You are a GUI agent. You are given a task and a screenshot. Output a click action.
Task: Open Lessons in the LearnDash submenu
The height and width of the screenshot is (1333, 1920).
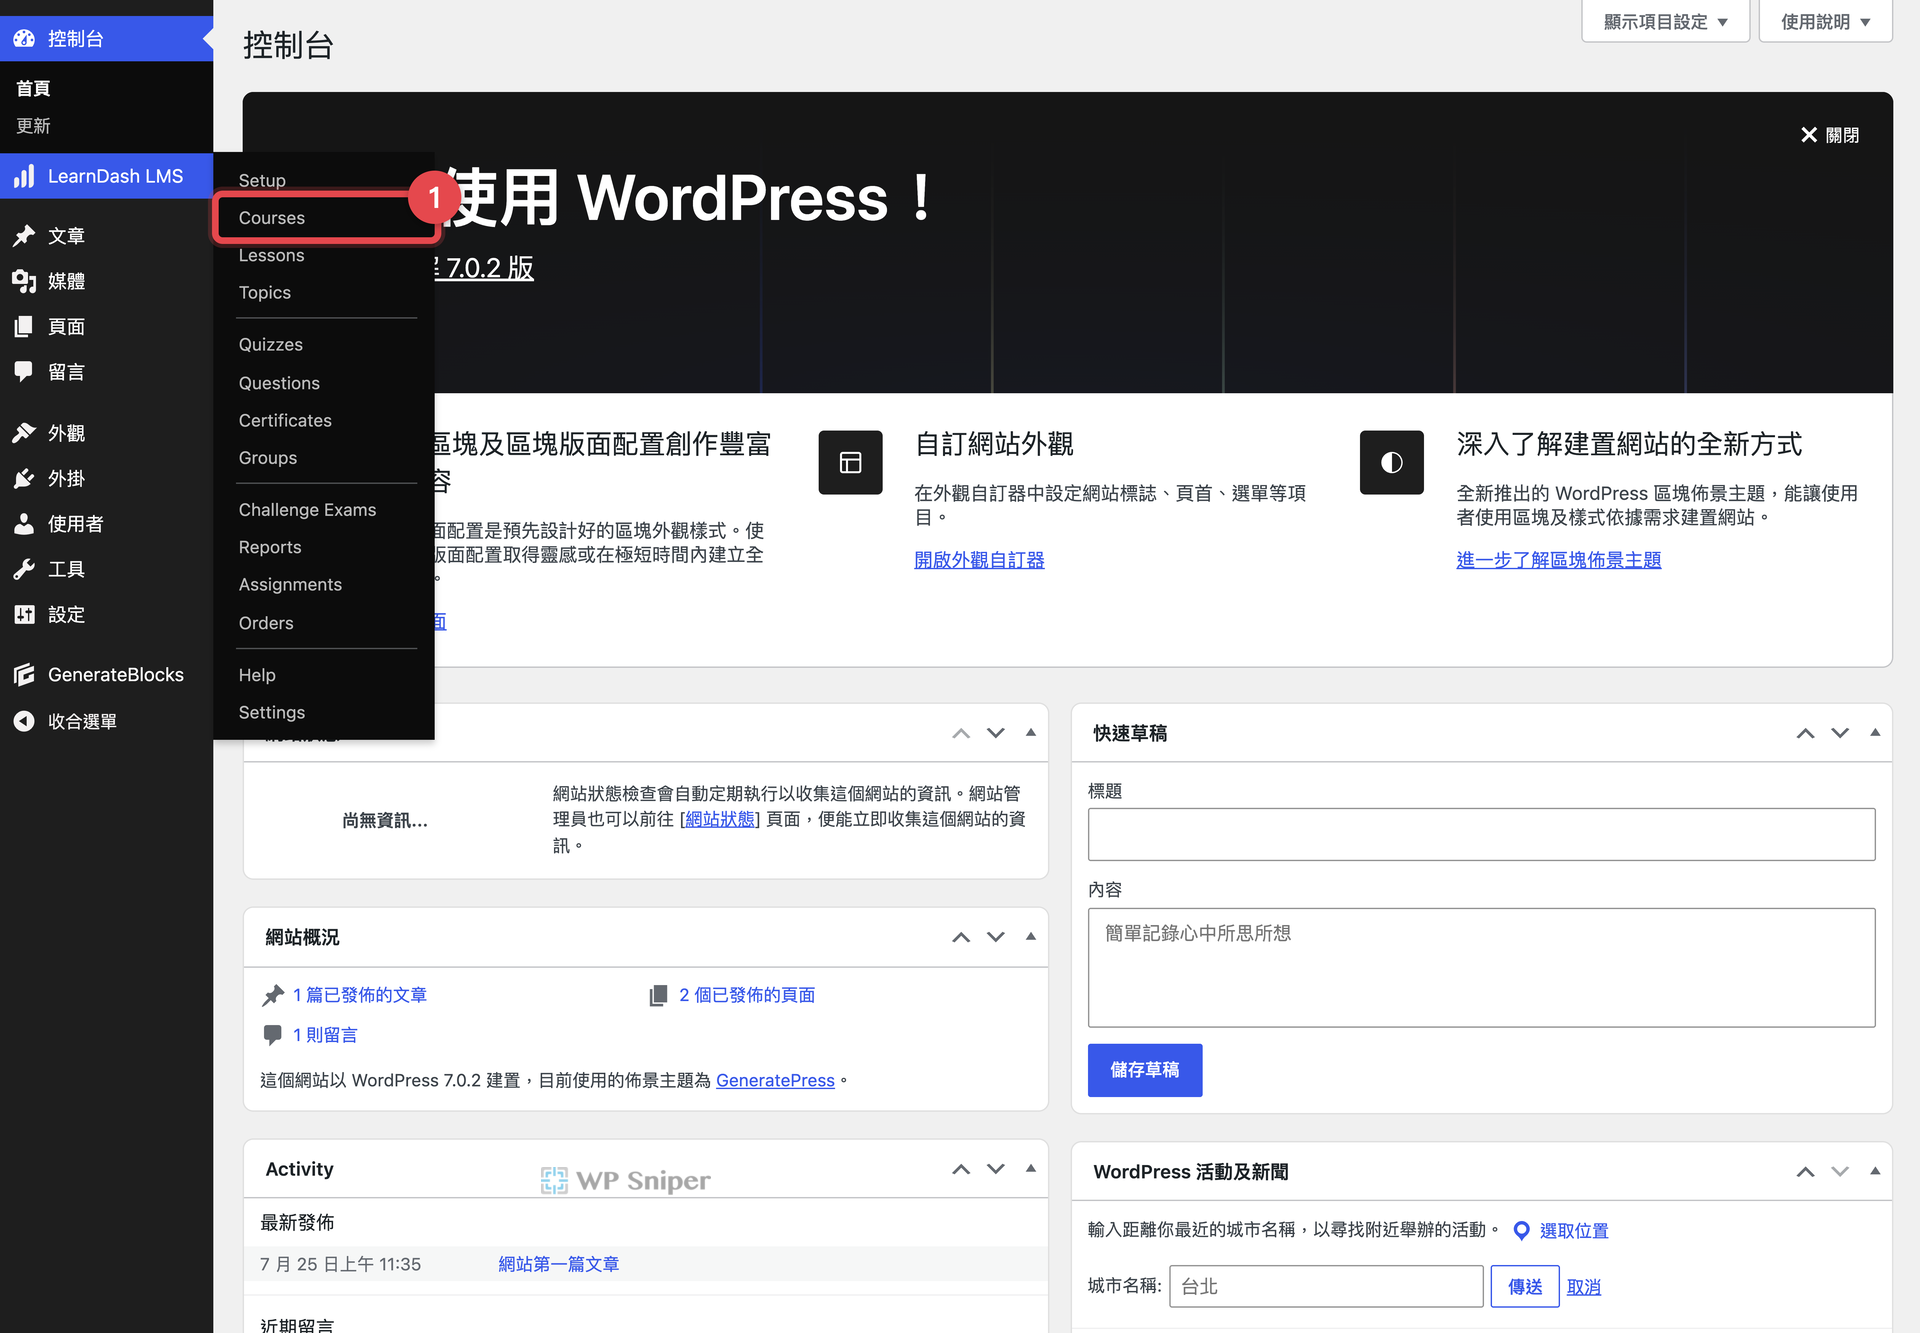coord(271,255)
